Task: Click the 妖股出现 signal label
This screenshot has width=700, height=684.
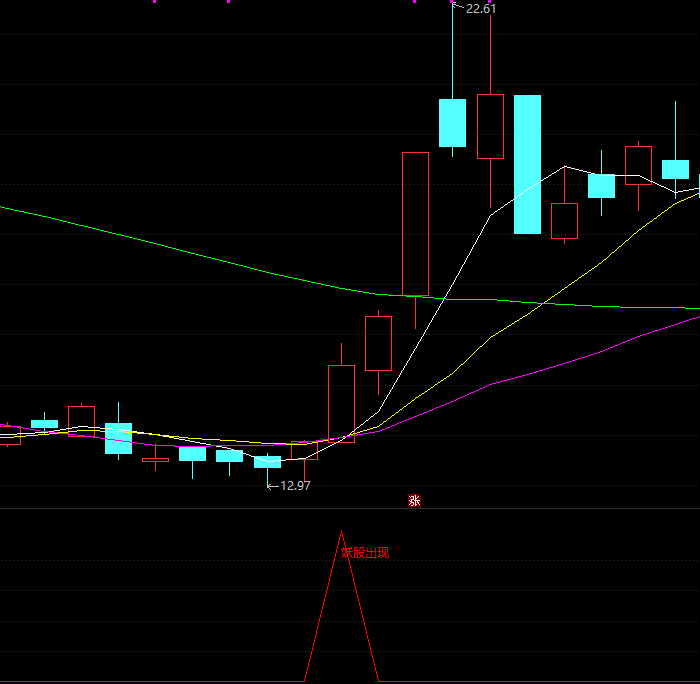Action: pos(365,553)
